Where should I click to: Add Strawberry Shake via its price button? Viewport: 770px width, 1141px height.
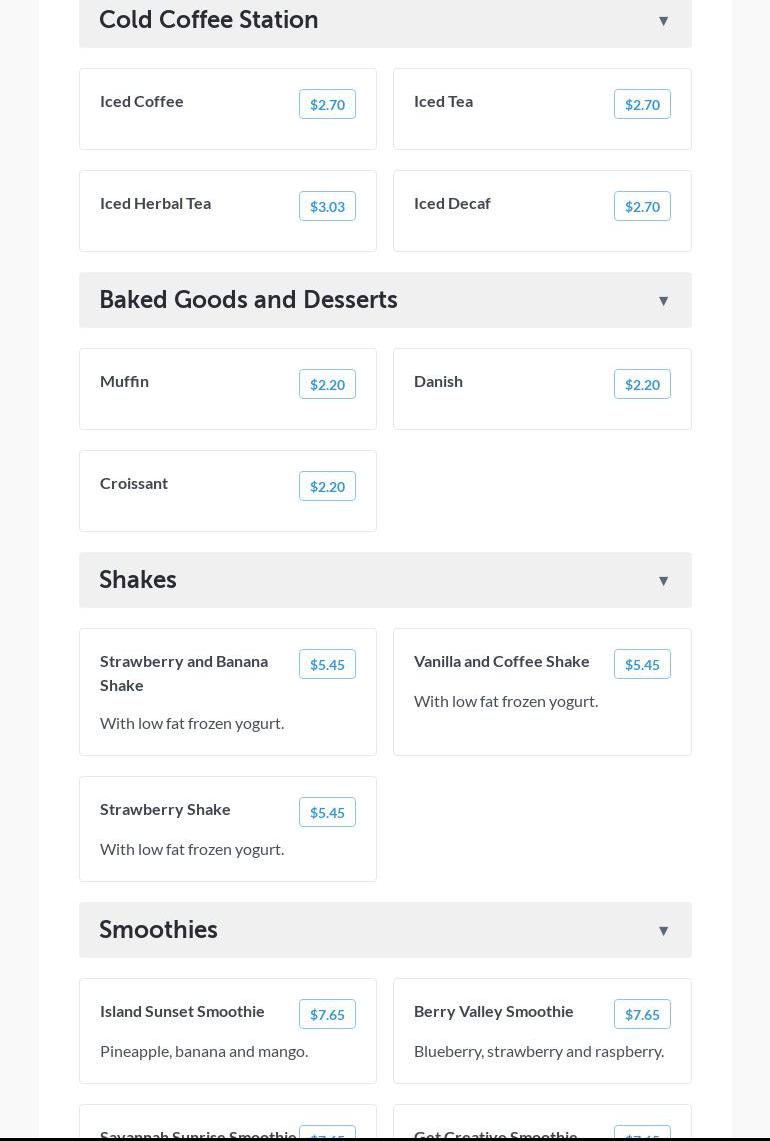(327, 812)
